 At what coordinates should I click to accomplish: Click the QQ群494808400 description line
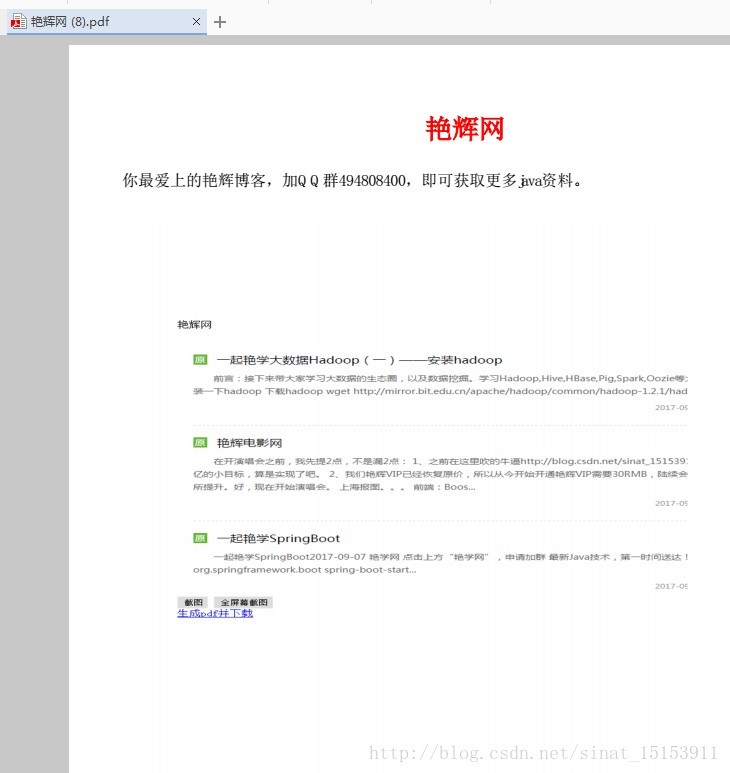tap(353, 180)
